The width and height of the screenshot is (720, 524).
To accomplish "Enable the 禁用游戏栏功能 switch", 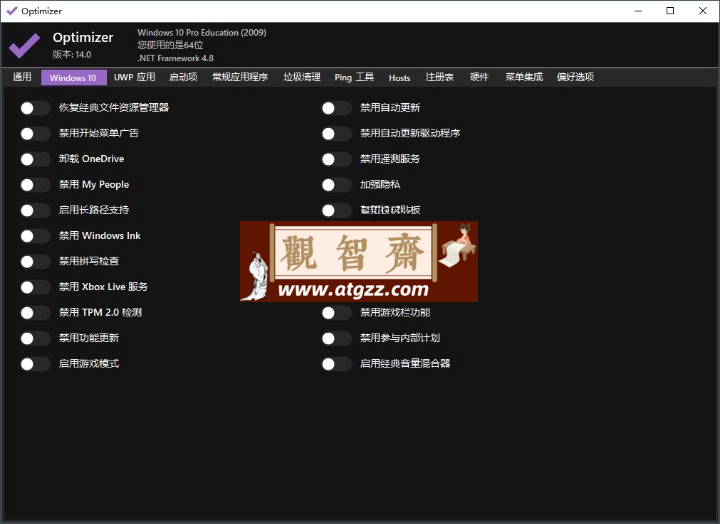I will [337, 313].
